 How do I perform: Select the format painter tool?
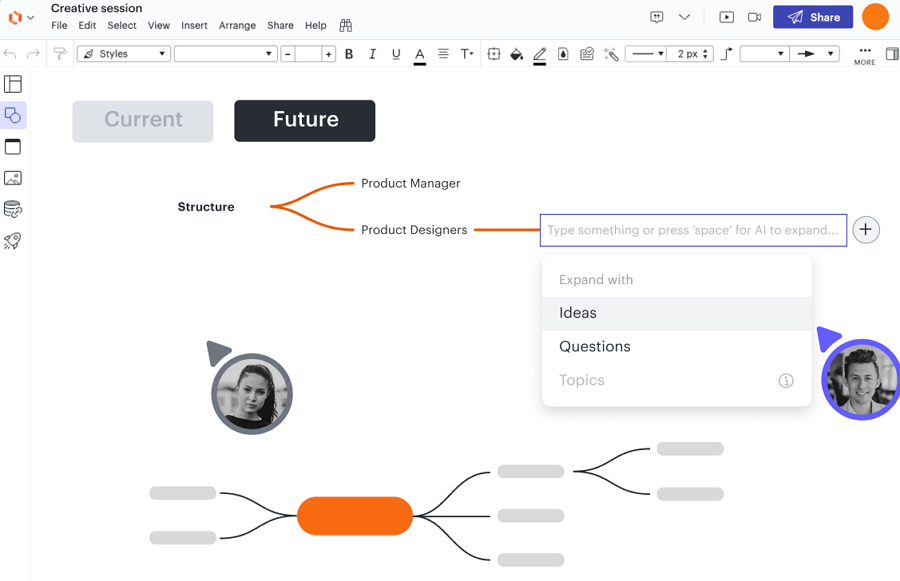(60, 54)
